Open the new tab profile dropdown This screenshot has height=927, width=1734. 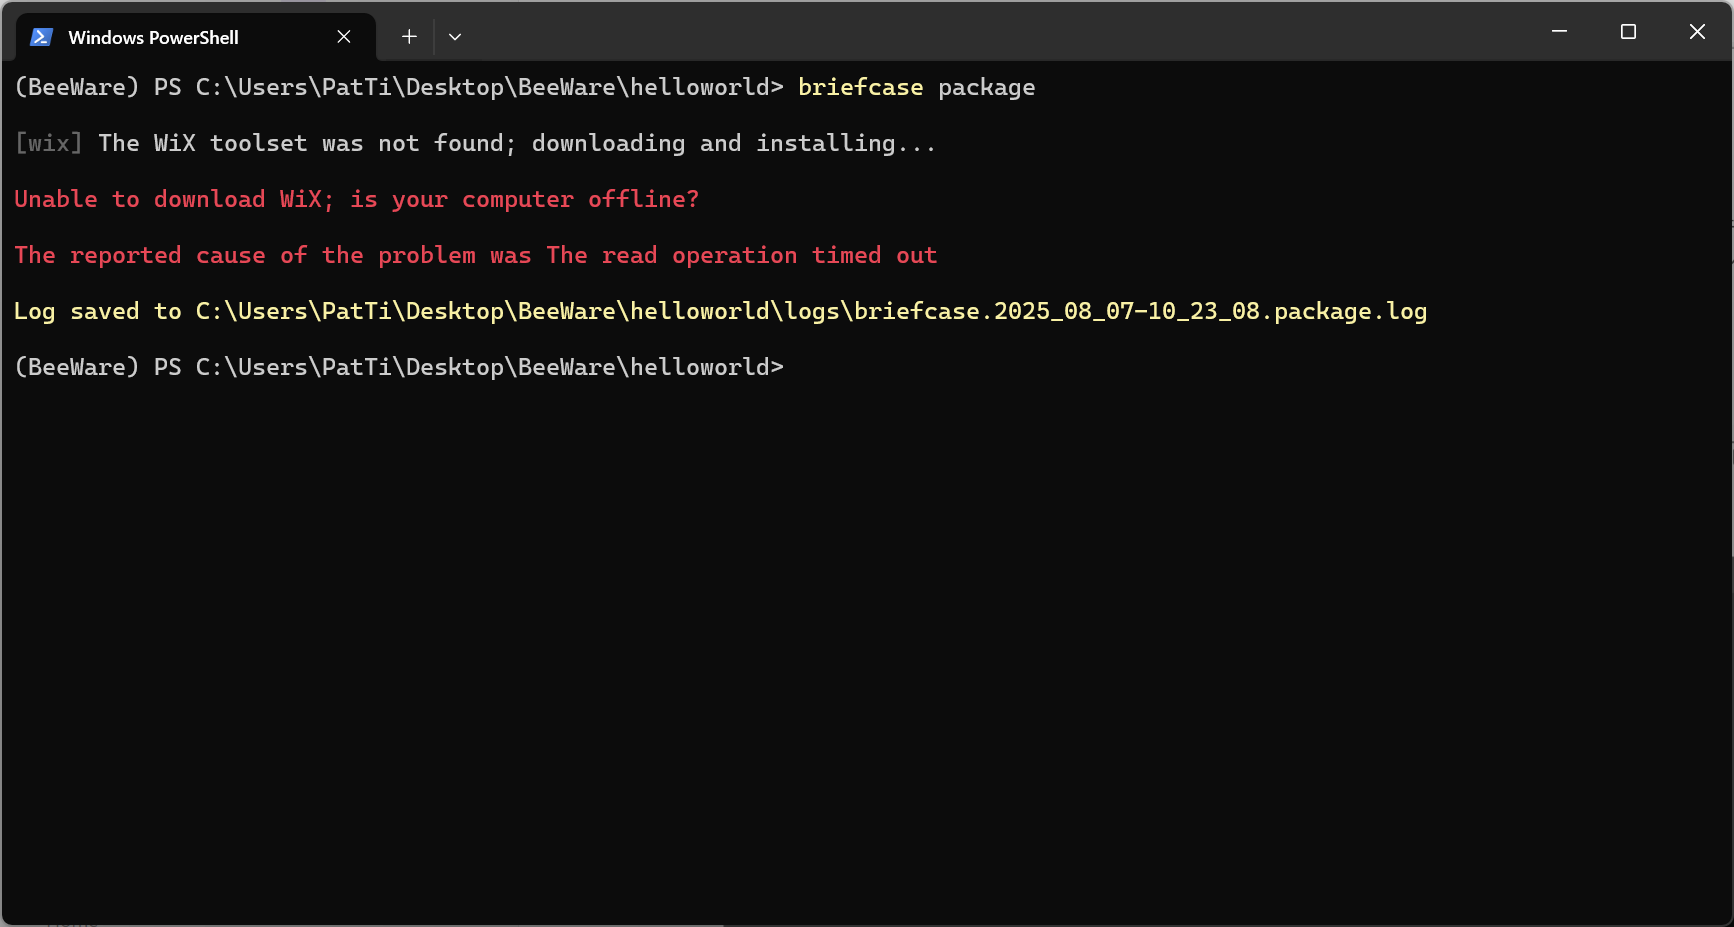[x=455, y=37]
